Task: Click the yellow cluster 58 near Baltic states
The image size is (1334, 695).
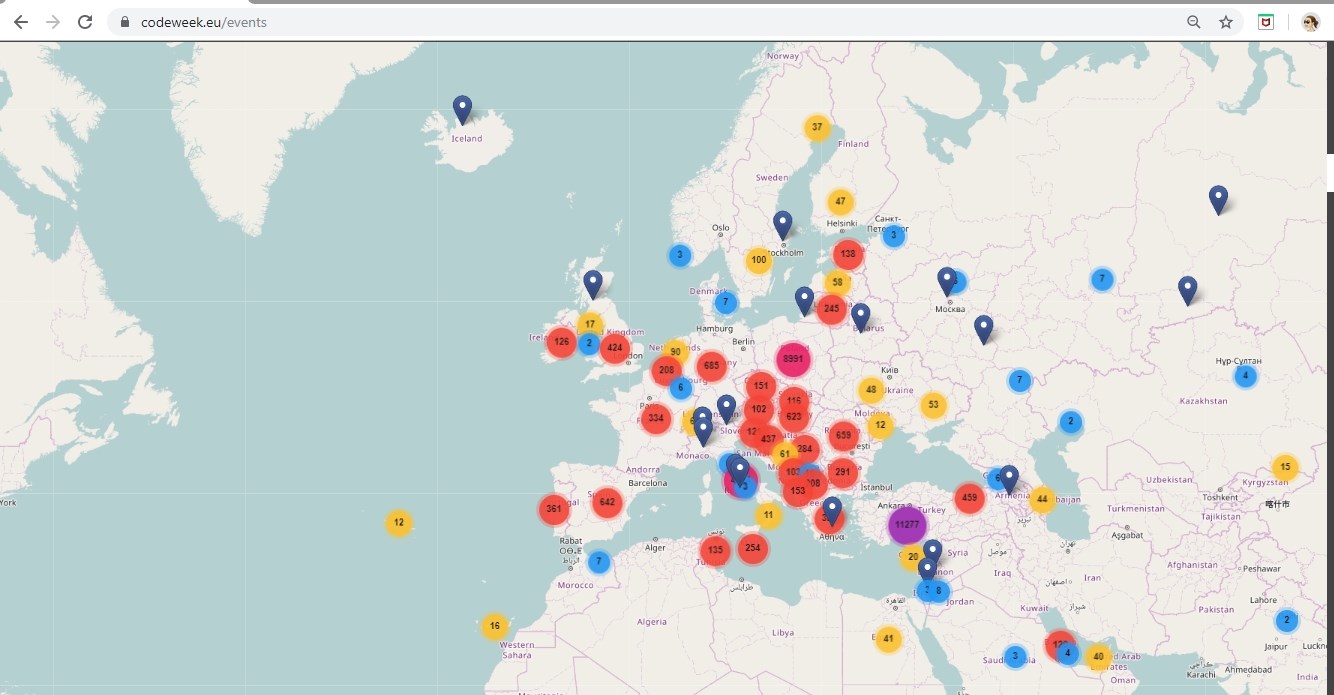Action: click(837, 283)
